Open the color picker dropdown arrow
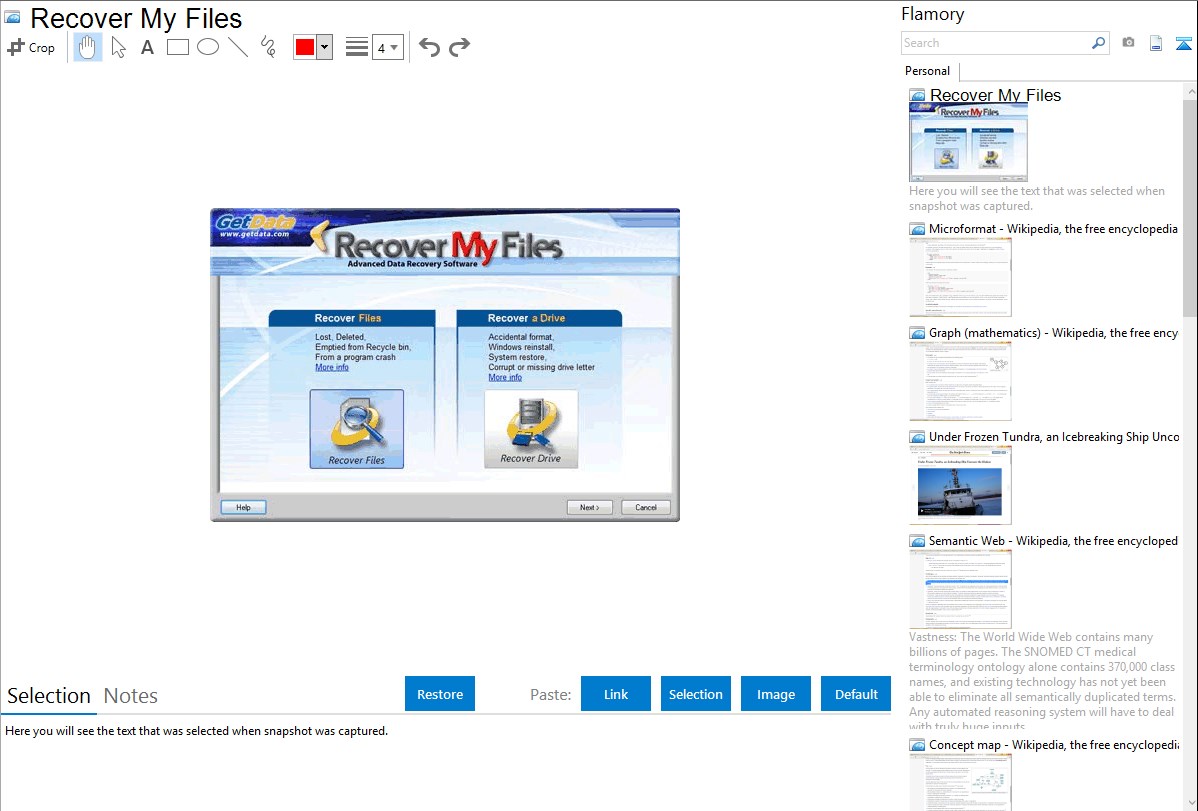Screen dimensions: 1198x811 [325, 47]
